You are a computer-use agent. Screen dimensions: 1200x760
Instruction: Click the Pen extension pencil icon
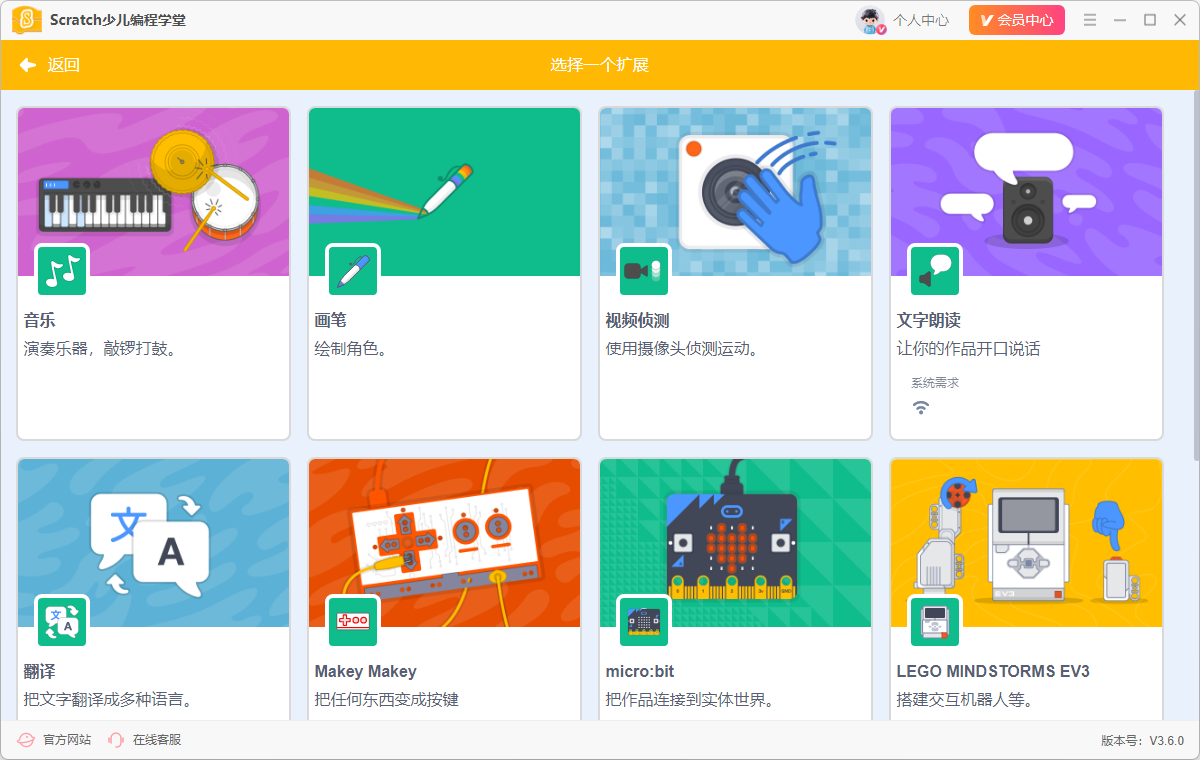(x=353, y=270)
